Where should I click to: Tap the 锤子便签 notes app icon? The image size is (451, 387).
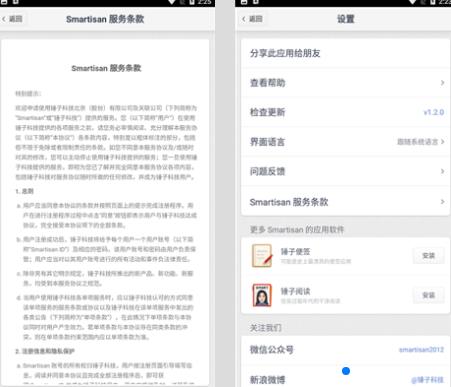click(262, 256)
